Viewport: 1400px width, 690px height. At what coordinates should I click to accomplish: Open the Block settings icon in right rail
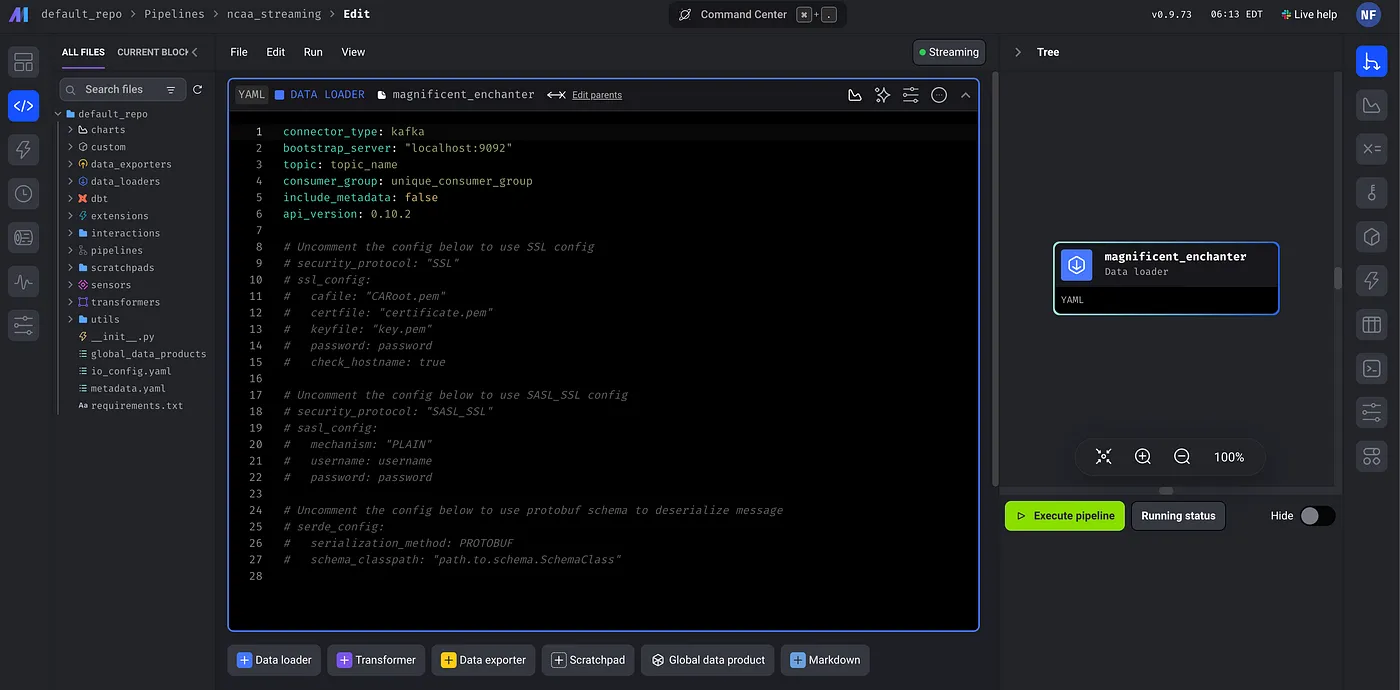1371,412
